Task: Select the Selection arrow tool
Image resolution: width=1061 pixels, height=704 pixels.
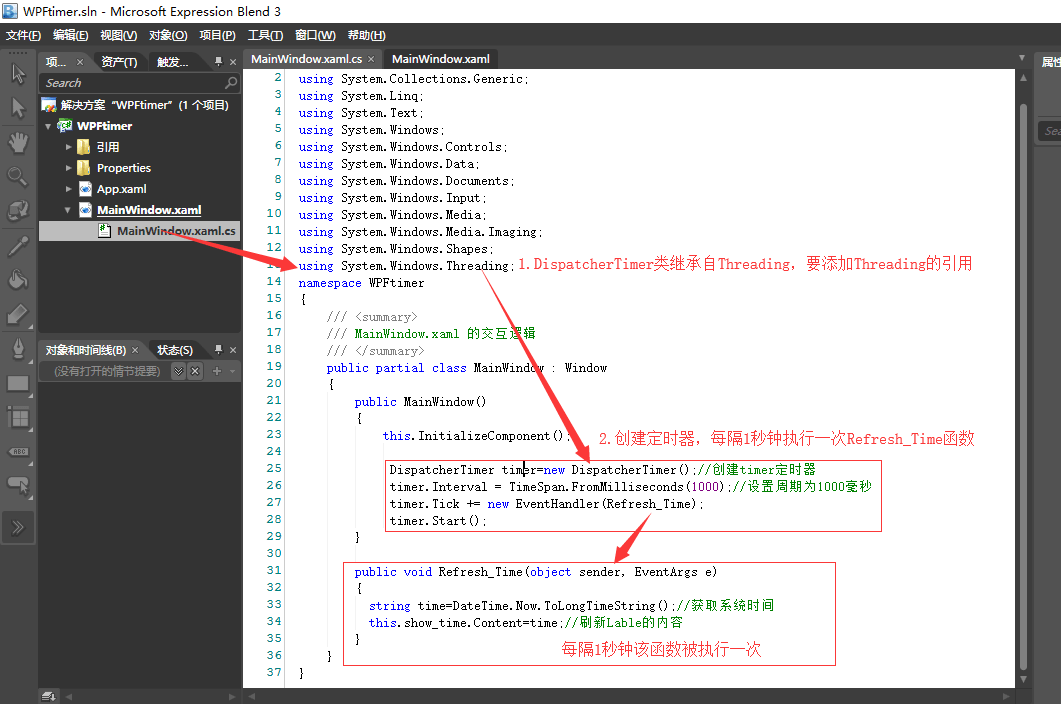Action: 18,73
